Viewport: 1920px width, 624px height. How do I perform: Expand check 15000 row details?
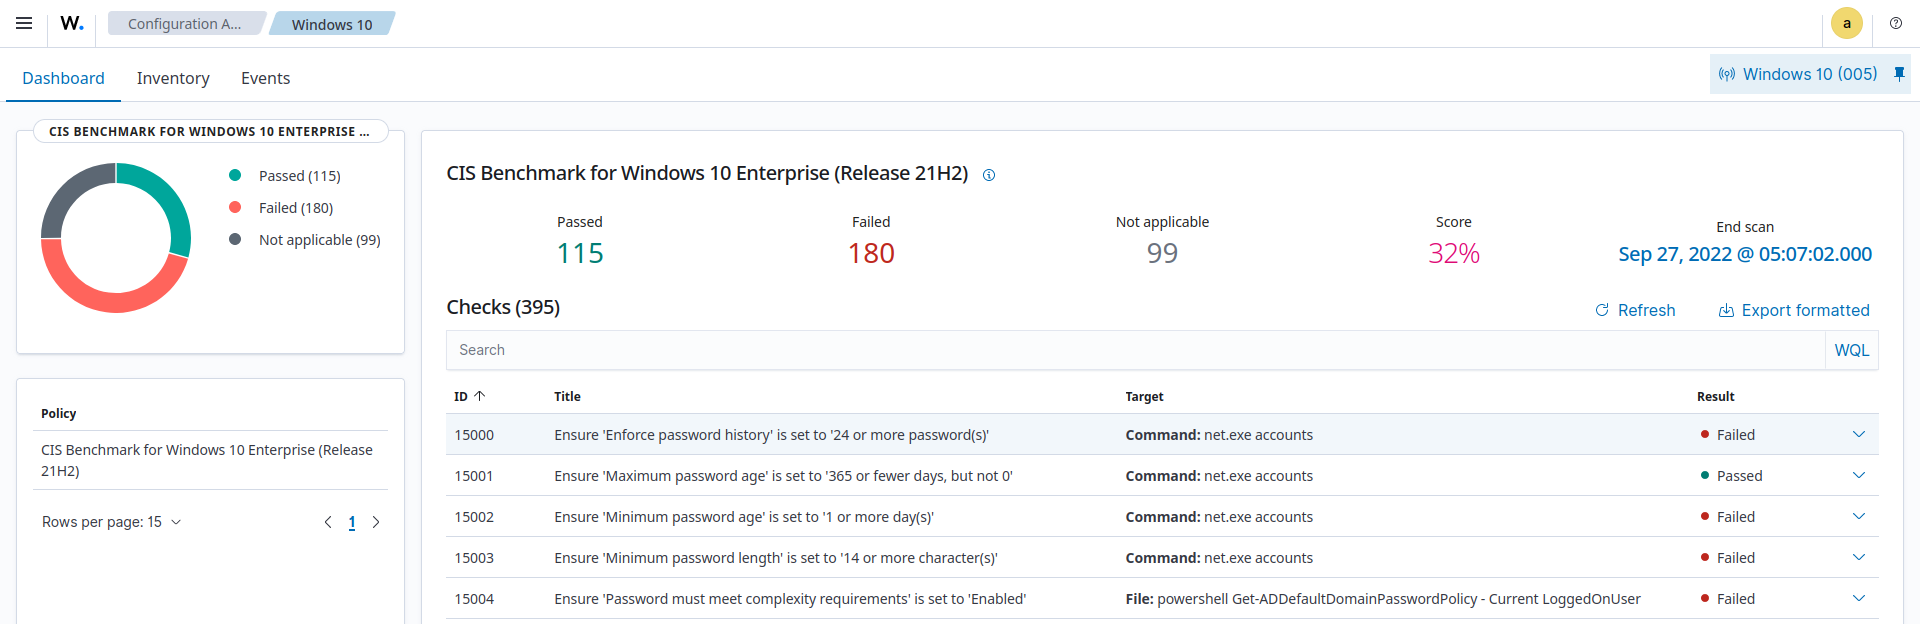tap(1858, 435)
